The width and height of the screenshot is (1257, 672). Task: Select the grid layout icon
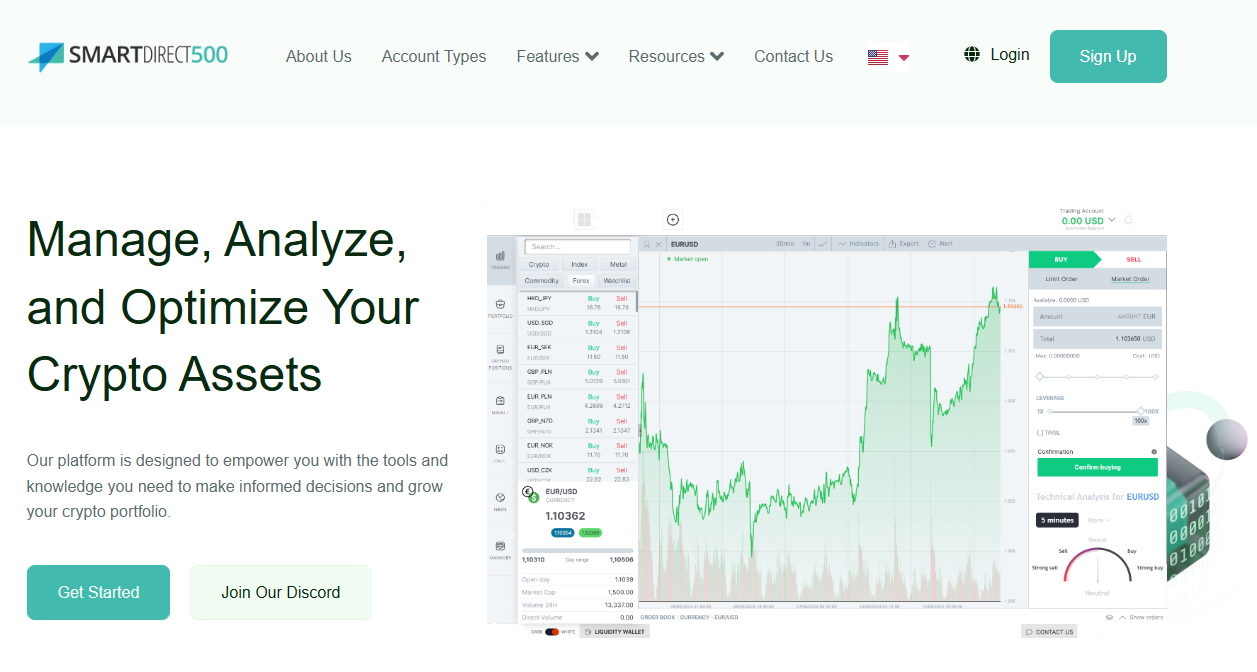(584, 219)
